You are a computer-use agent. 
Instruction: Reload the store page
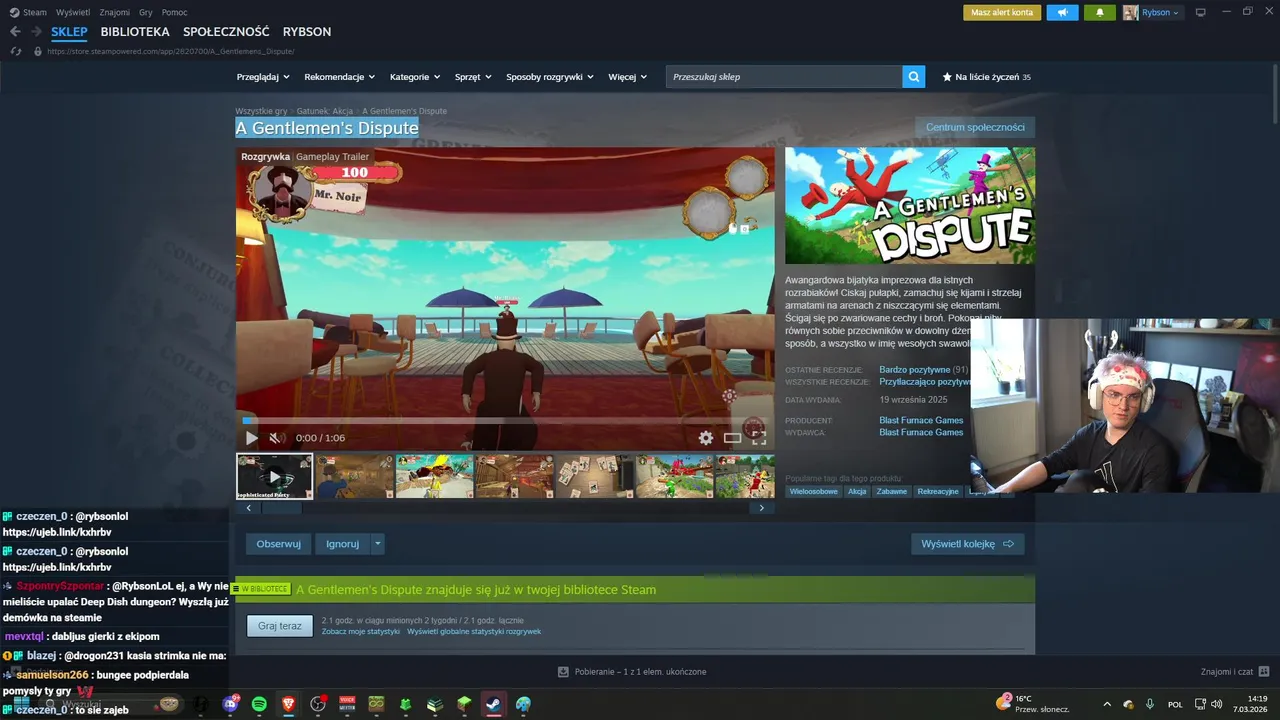pos(16,51)
